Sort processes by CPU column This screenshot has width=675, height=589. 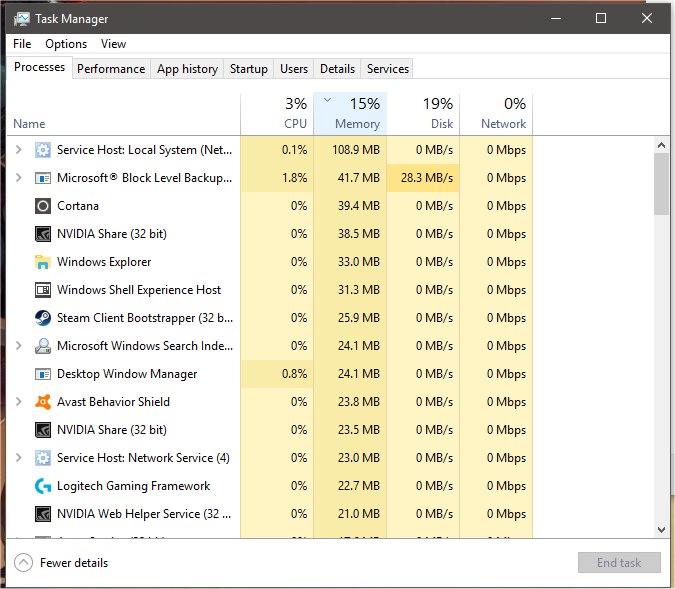(x=277, y=114)
